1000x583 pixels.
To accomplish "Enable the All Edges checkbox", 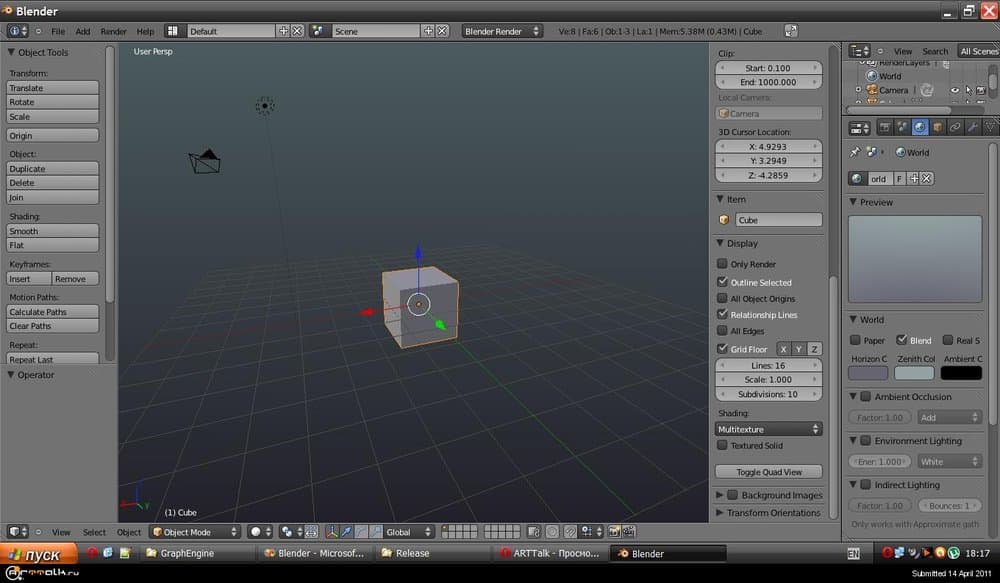I will pos(722,330).
